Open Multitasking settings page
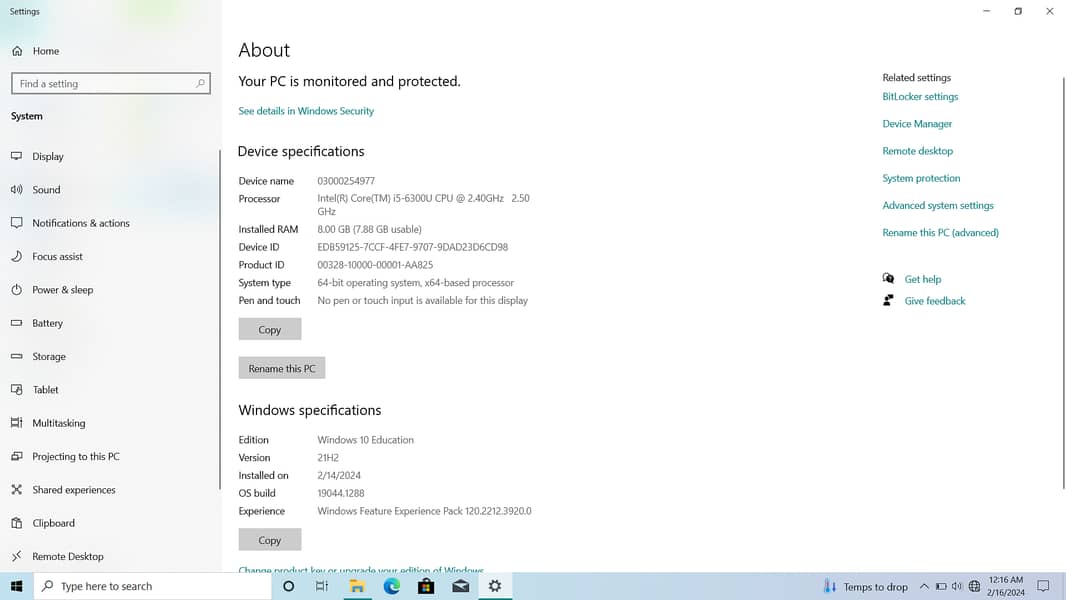 (58, 423)
